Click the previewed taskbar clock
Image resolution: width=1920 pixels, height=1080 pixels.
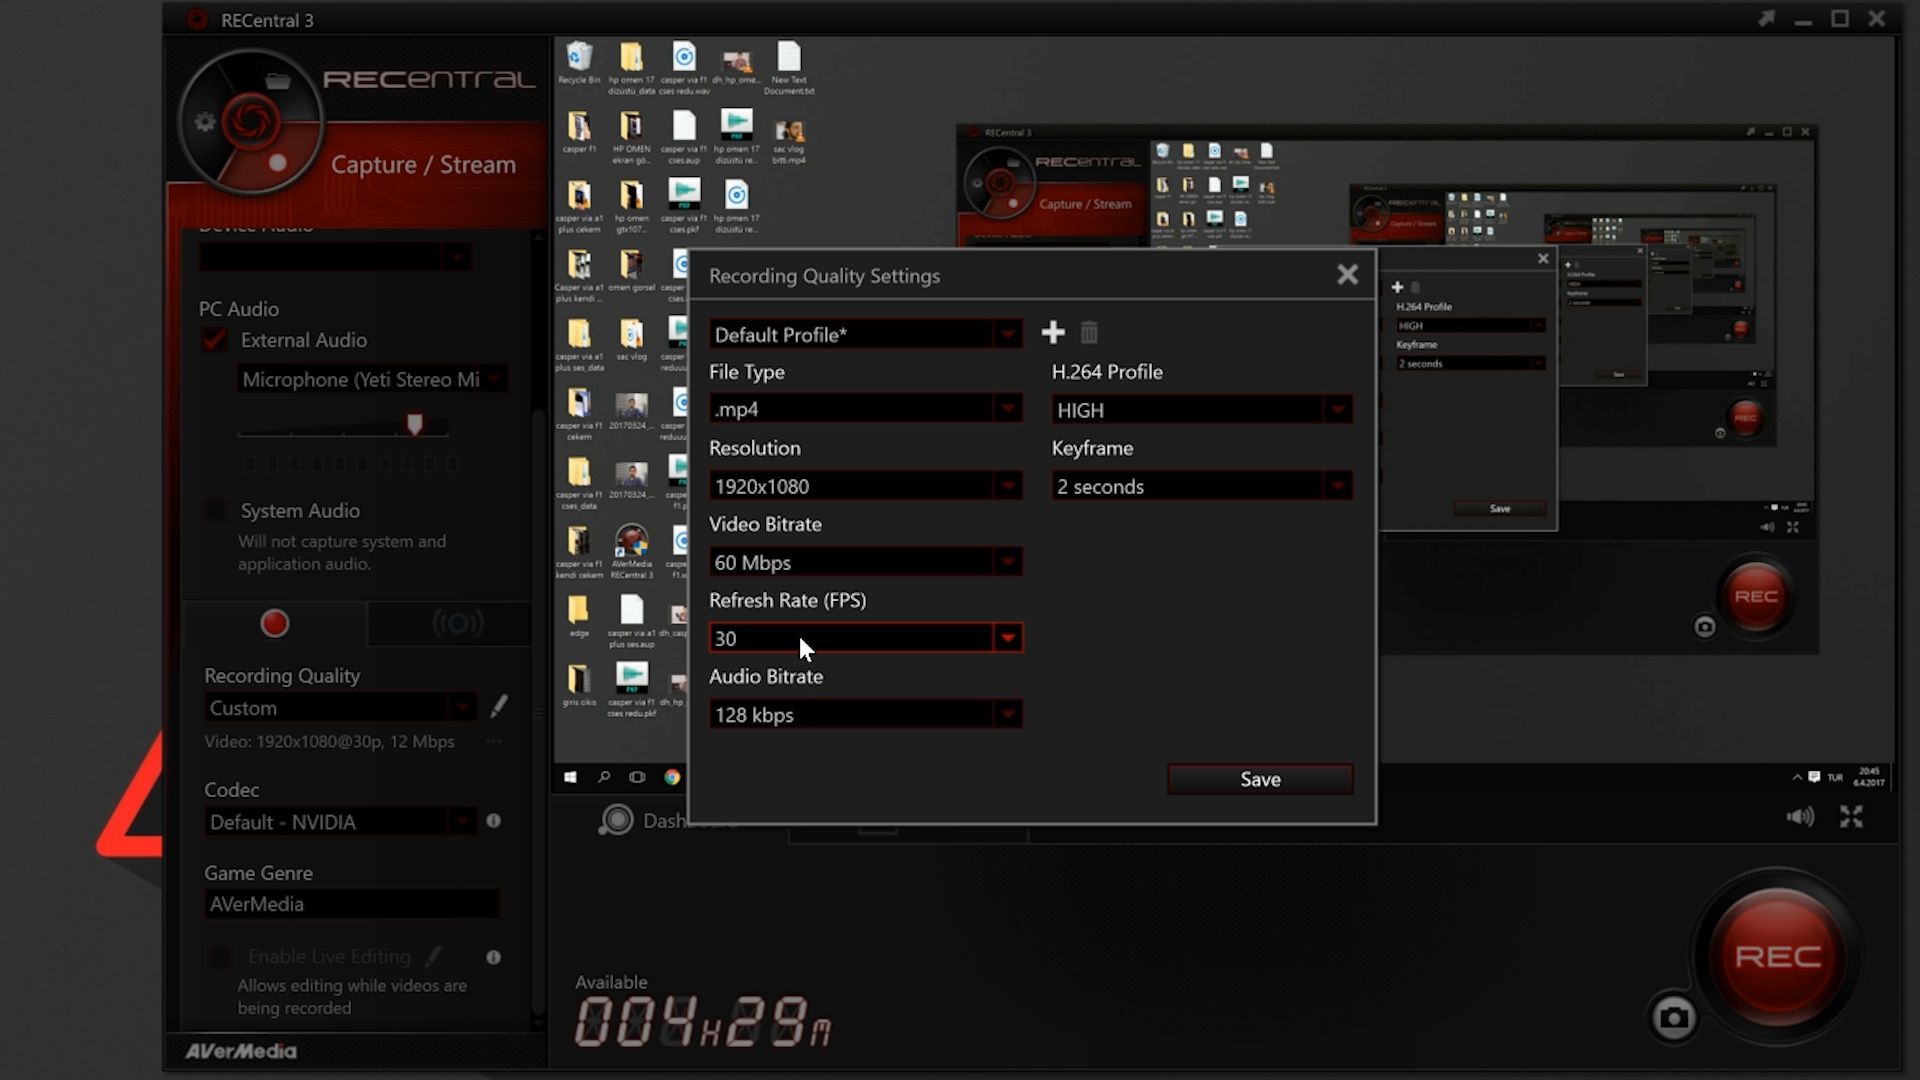point(1869,777)
